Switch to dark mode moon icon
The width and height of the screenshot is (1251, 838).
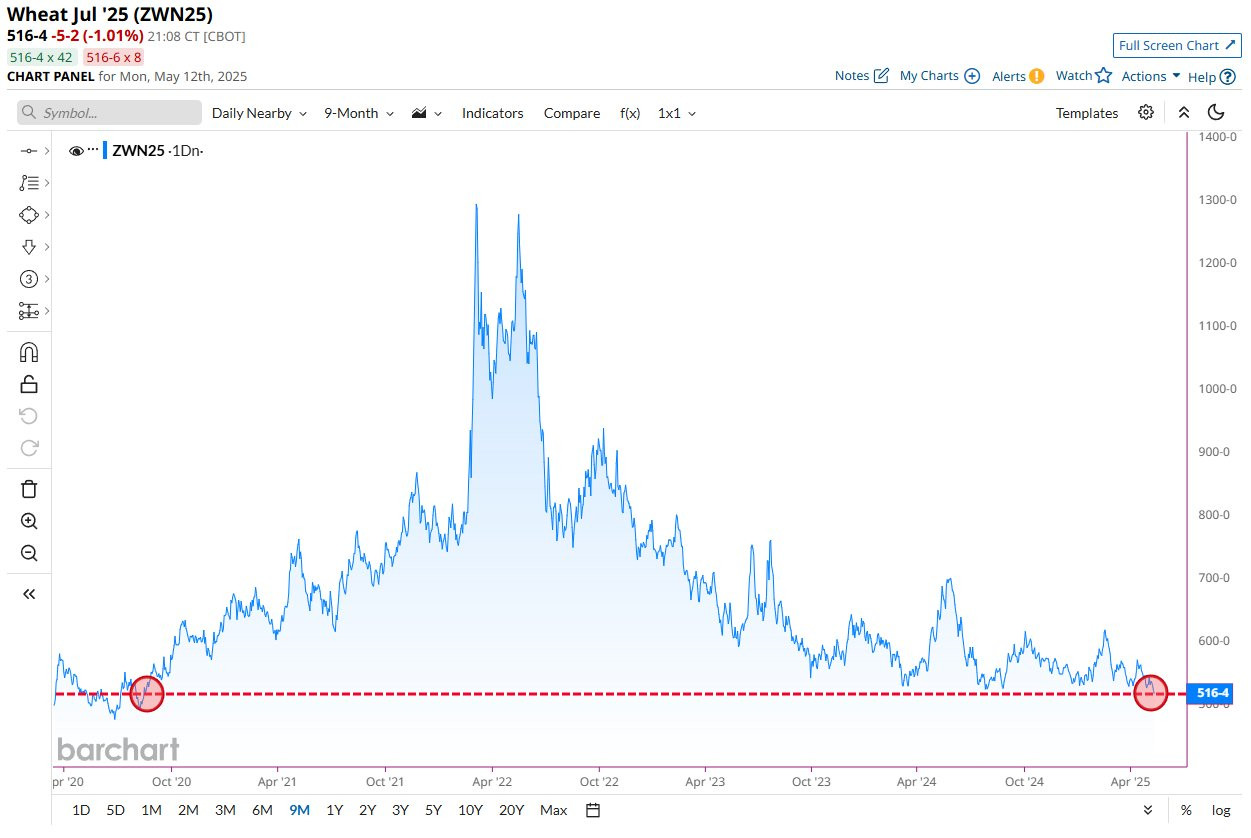tap(1216, 113)
